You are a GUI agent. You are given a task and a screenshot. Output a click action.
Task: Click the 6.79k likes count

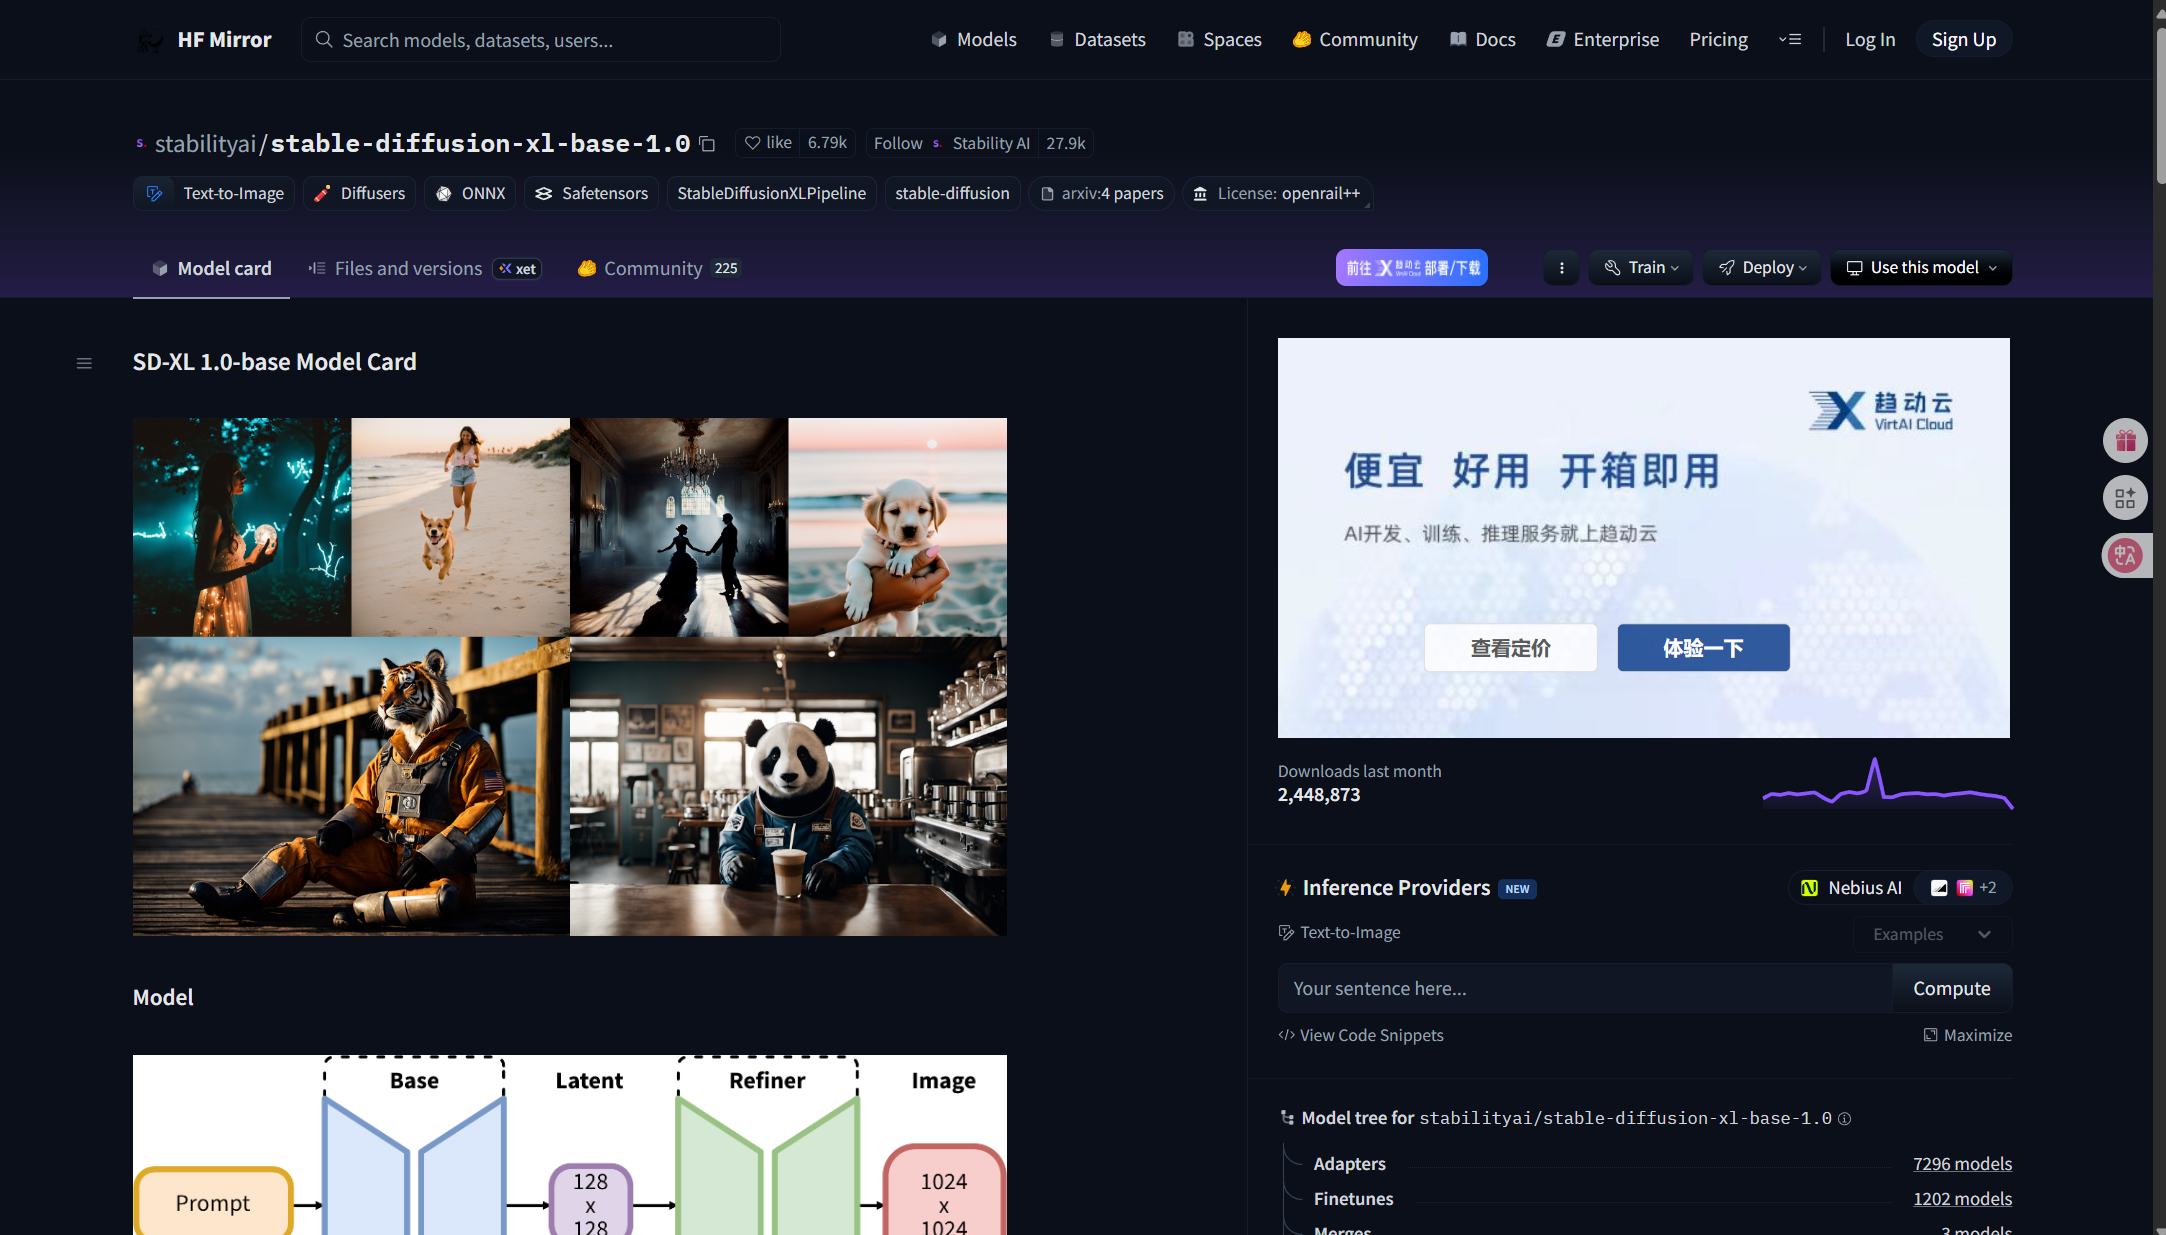point(827,143)
